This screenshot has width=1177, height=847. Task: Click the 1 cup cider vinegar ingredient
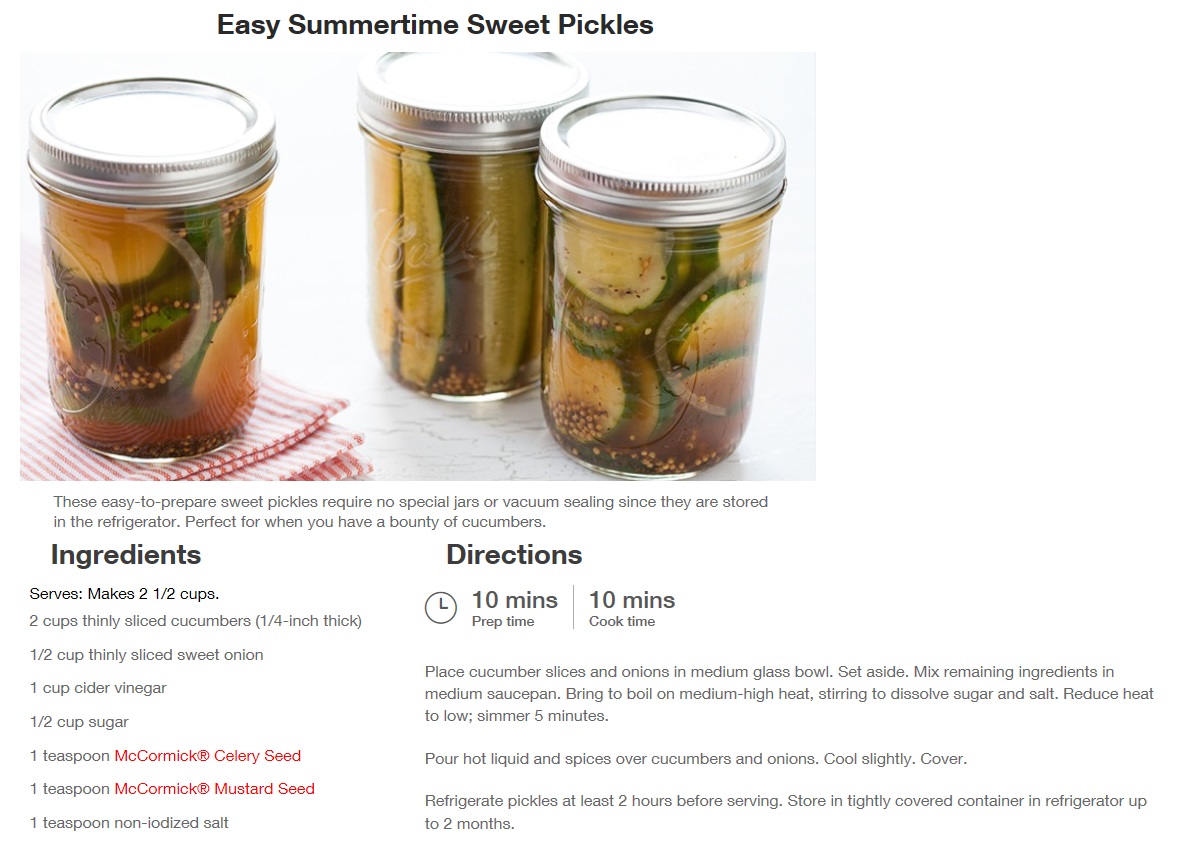98,688
